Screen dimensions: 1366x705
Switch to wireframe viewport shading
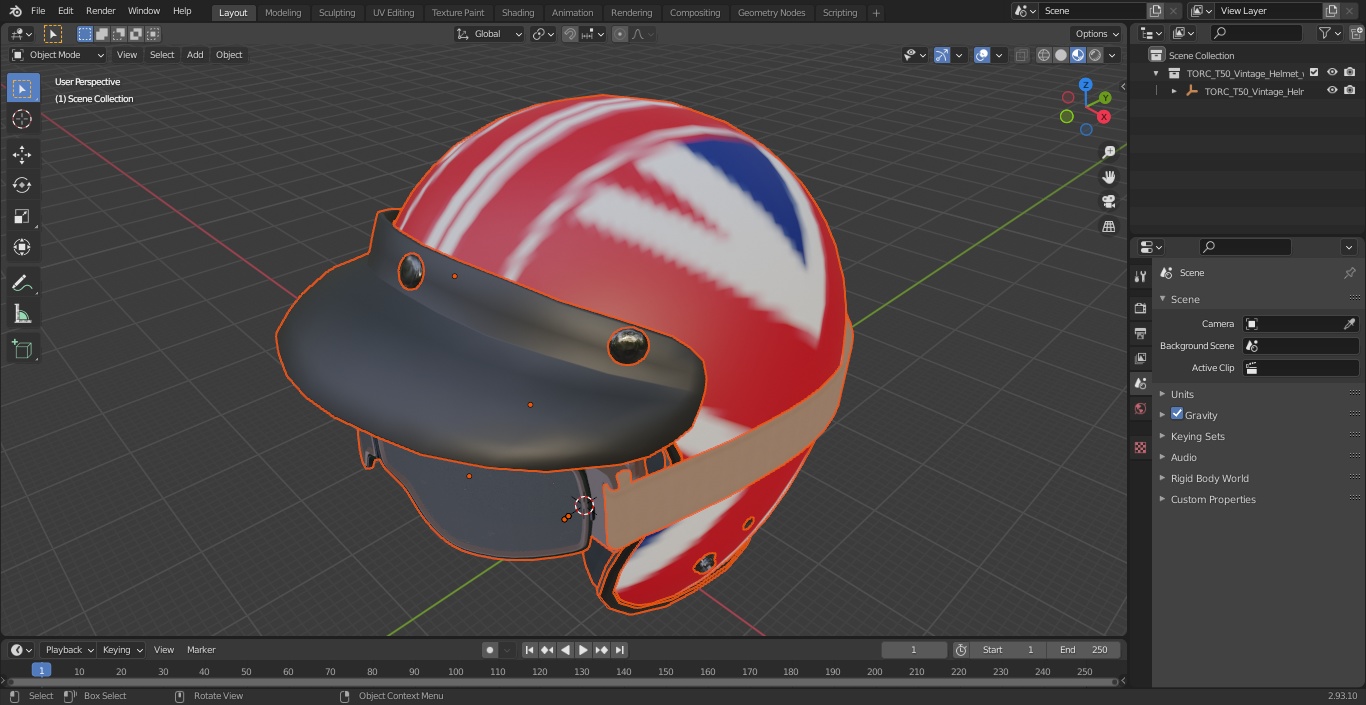[x=1044, y=55]
